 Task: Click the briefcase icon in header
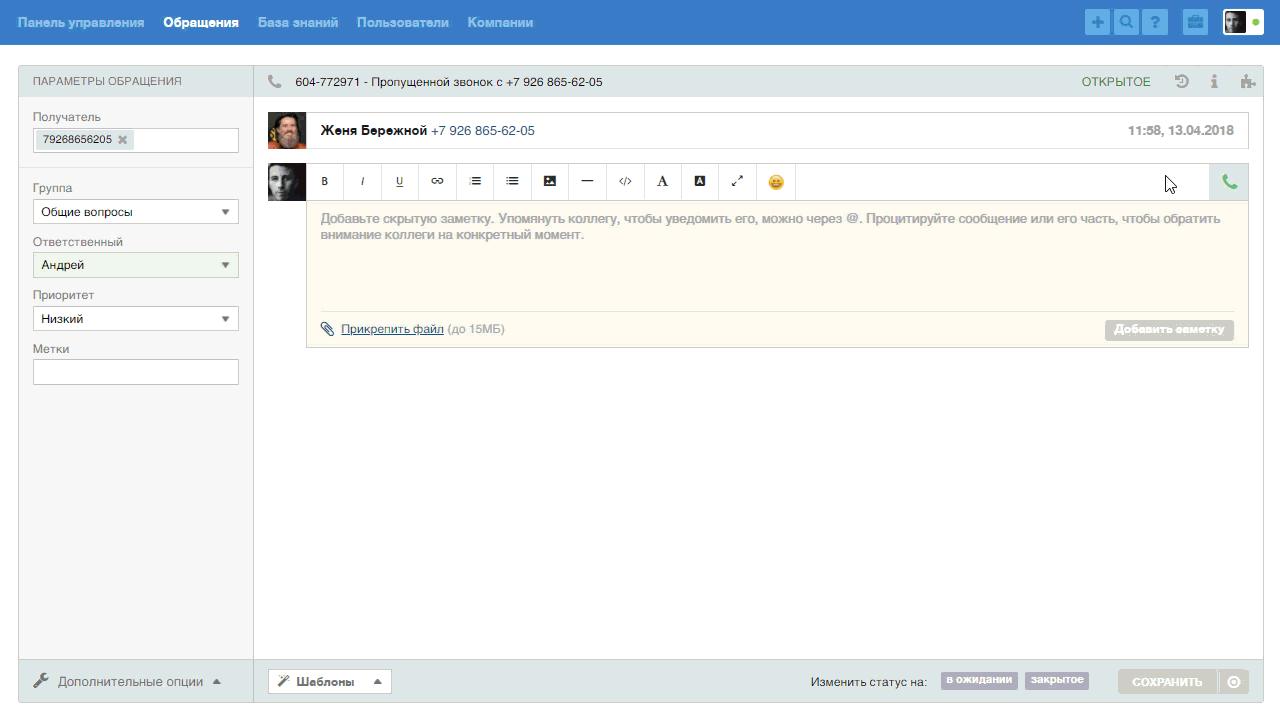click(x=1195, y=22)
